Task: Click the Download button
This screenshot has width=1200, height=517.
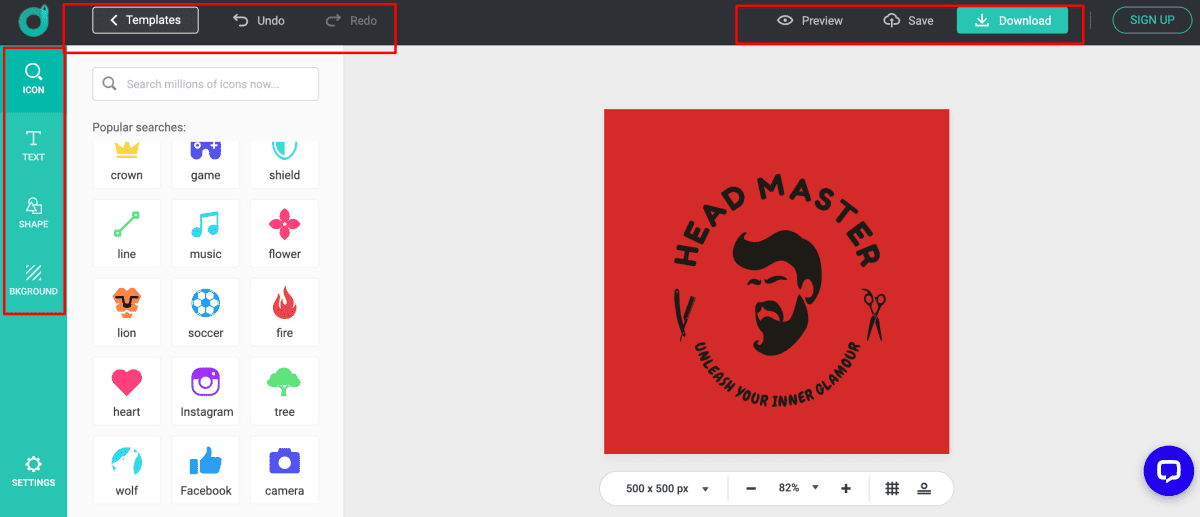Action: (1012, 20)
